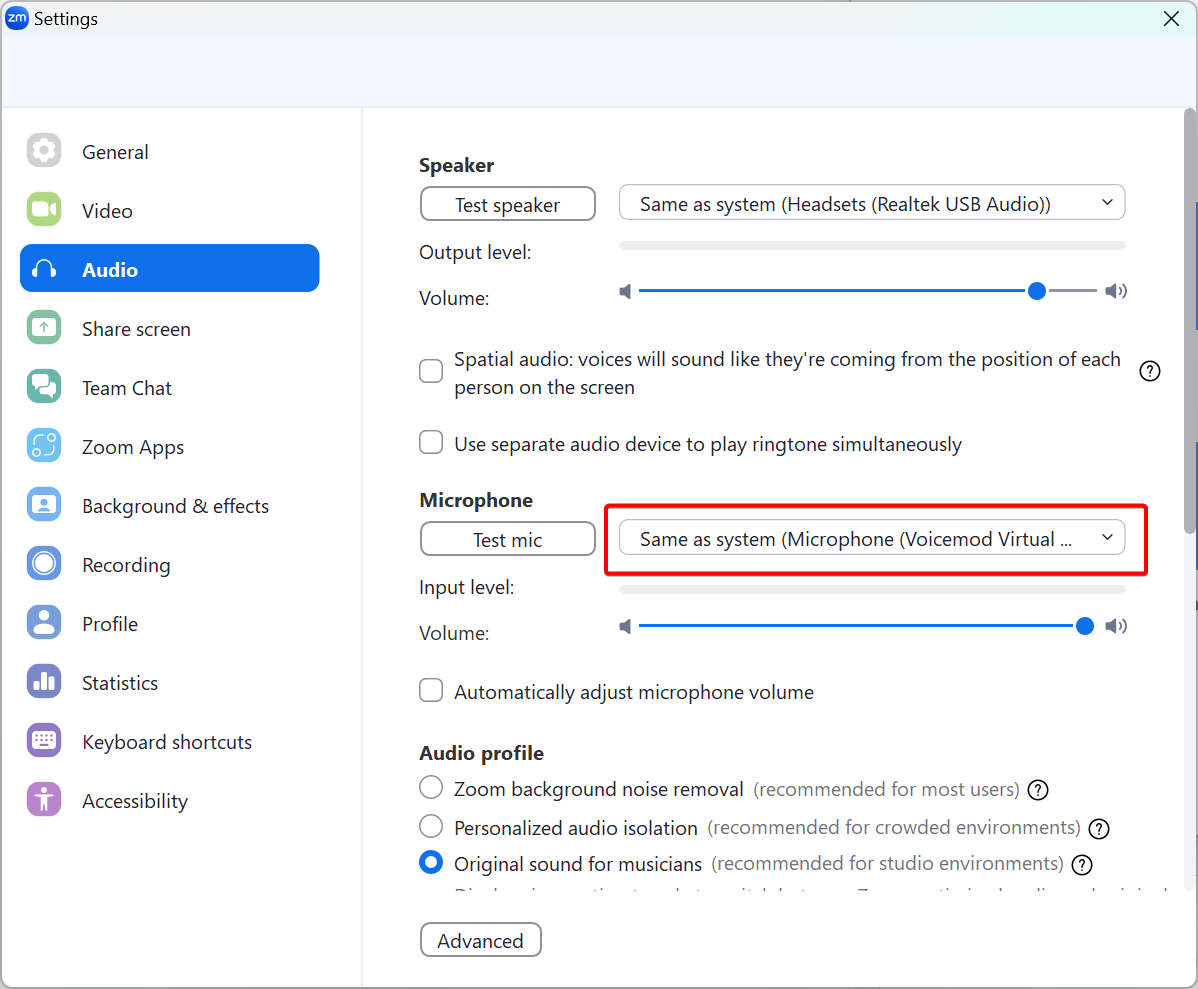
Task: Click the speaker Output level bar
Action: [872, 246]
